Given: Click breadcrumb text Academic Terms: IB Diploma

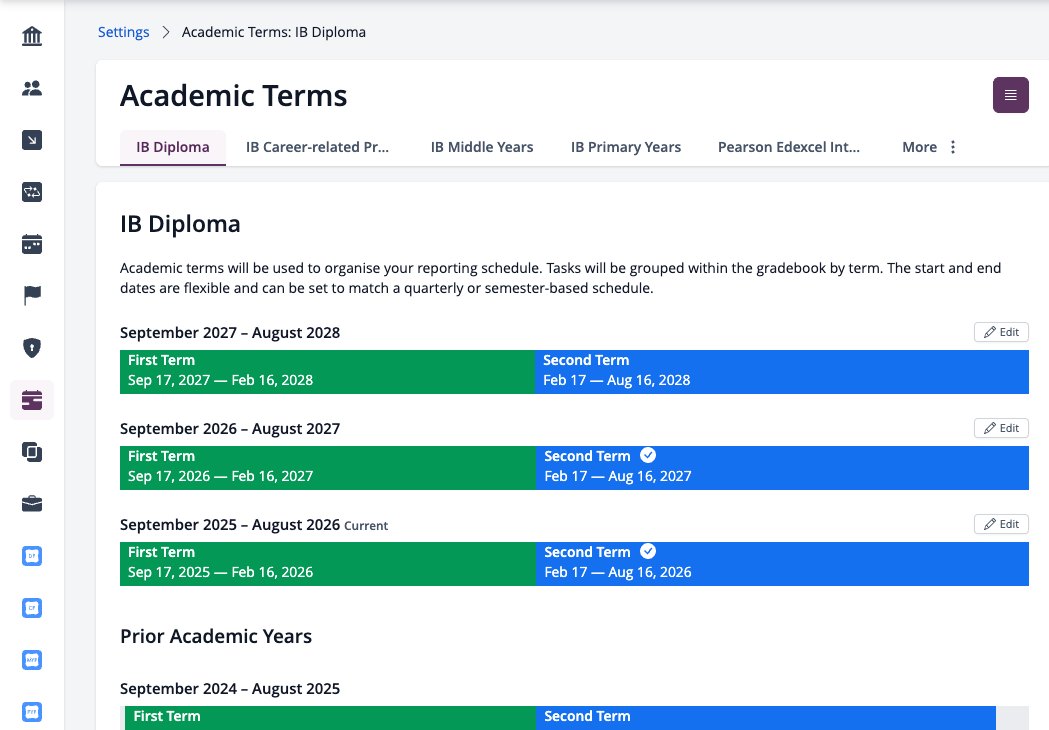Looking at the screenshot, I should point(274,32).
